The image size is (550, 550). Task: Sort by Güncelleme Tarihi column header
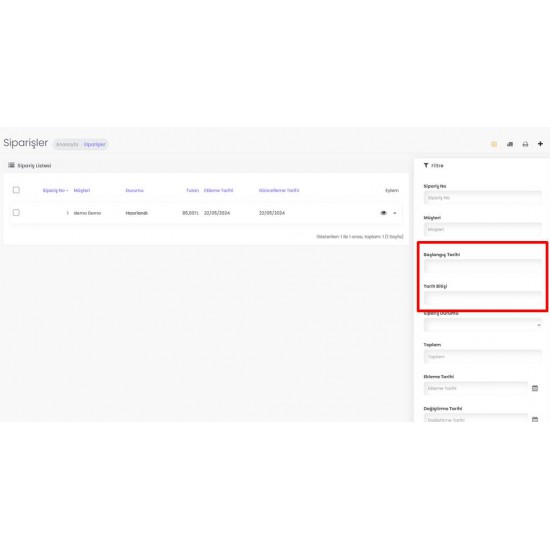(279, 190)
